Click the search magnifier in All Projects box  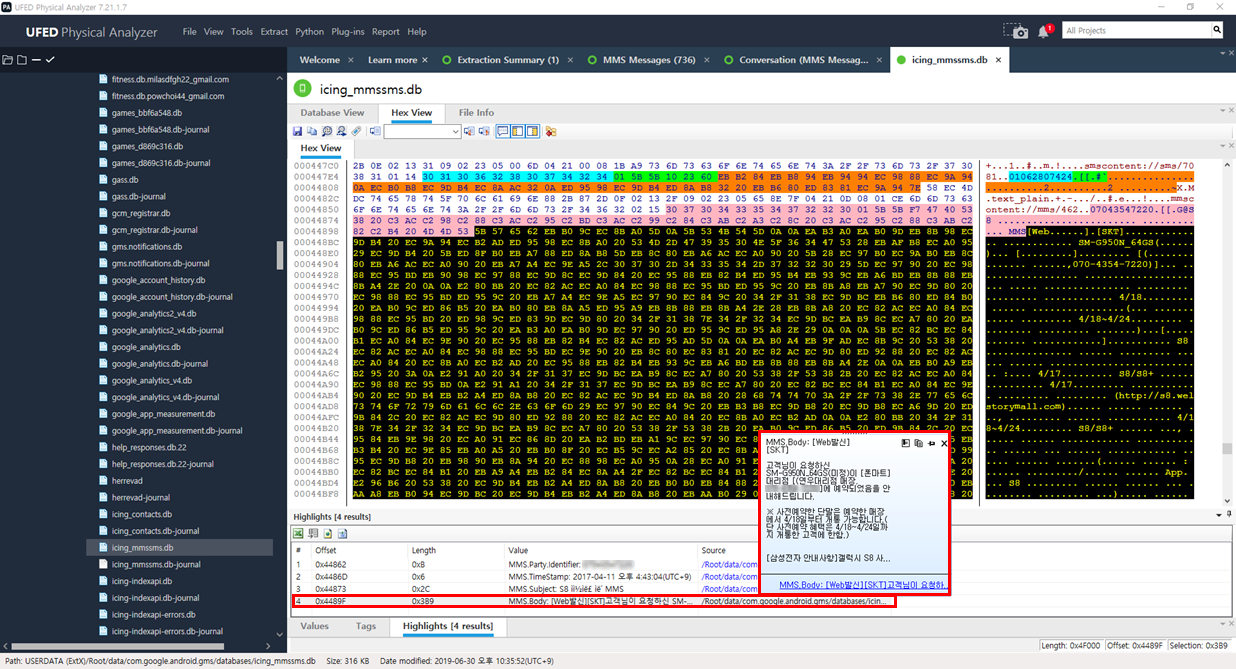[x=1216, y=31]
